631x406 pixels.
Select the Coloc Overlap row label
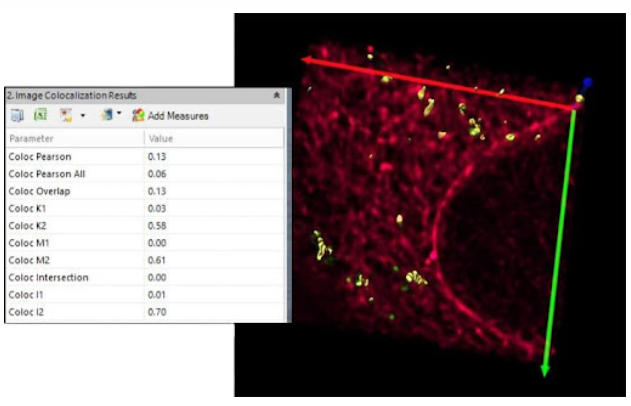point(39,191)
